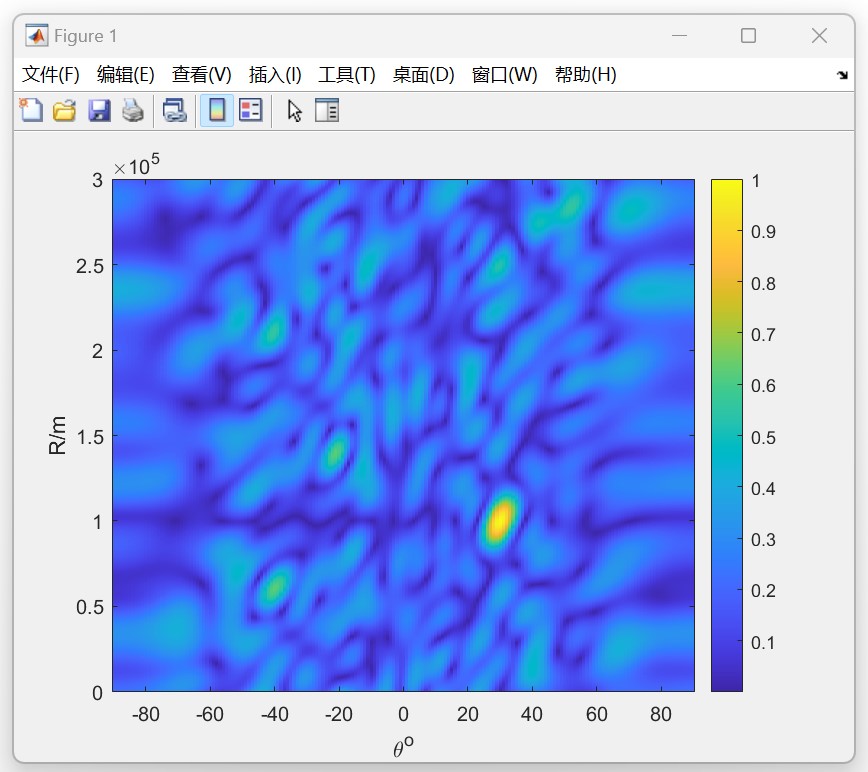
Task: Open the 工具(T) menu
Action: pos(347,75)
